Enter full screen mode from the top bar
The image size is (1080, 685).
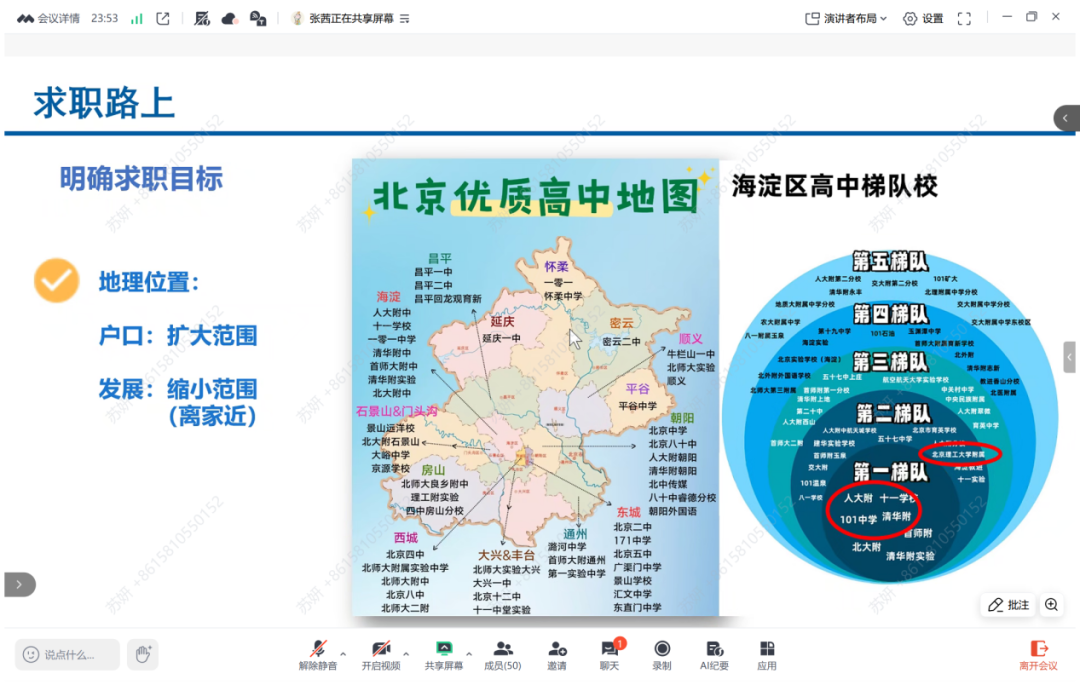[964, 18]
